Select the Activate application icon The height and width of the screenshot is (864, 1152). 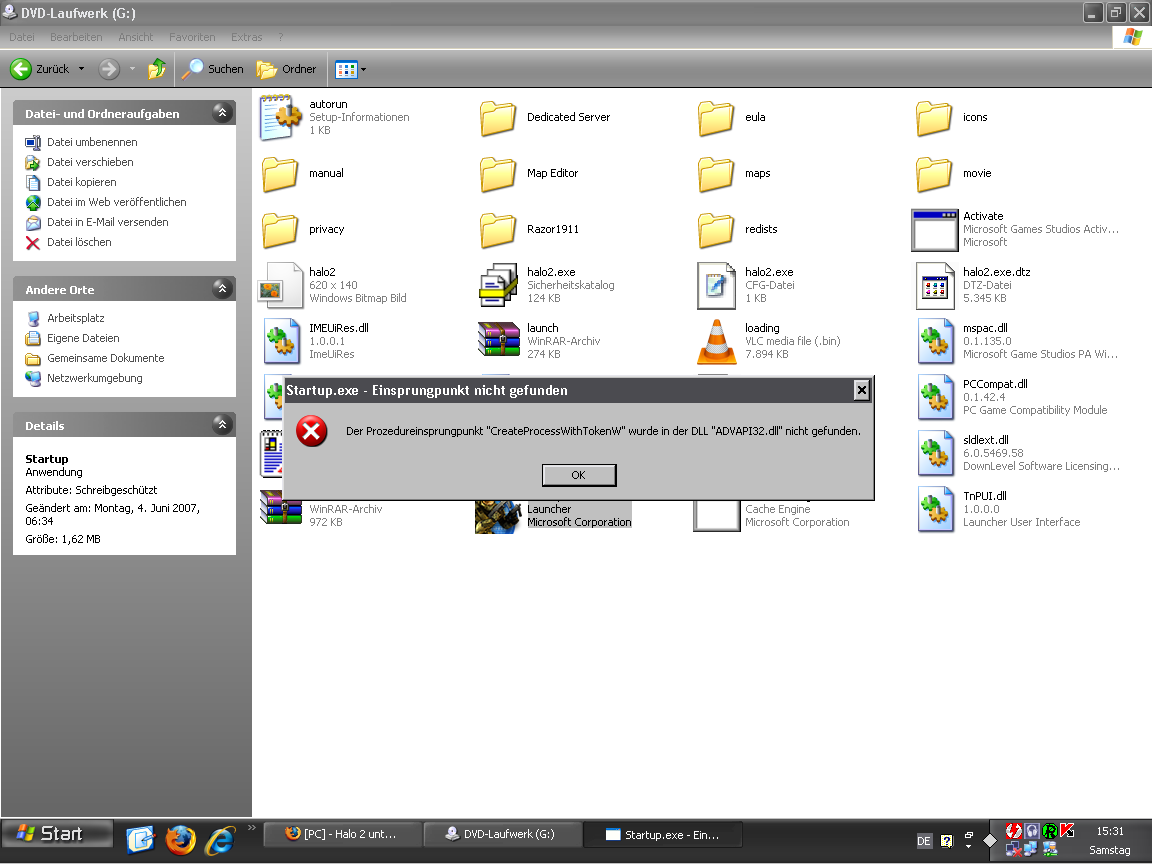pos(935,230)
